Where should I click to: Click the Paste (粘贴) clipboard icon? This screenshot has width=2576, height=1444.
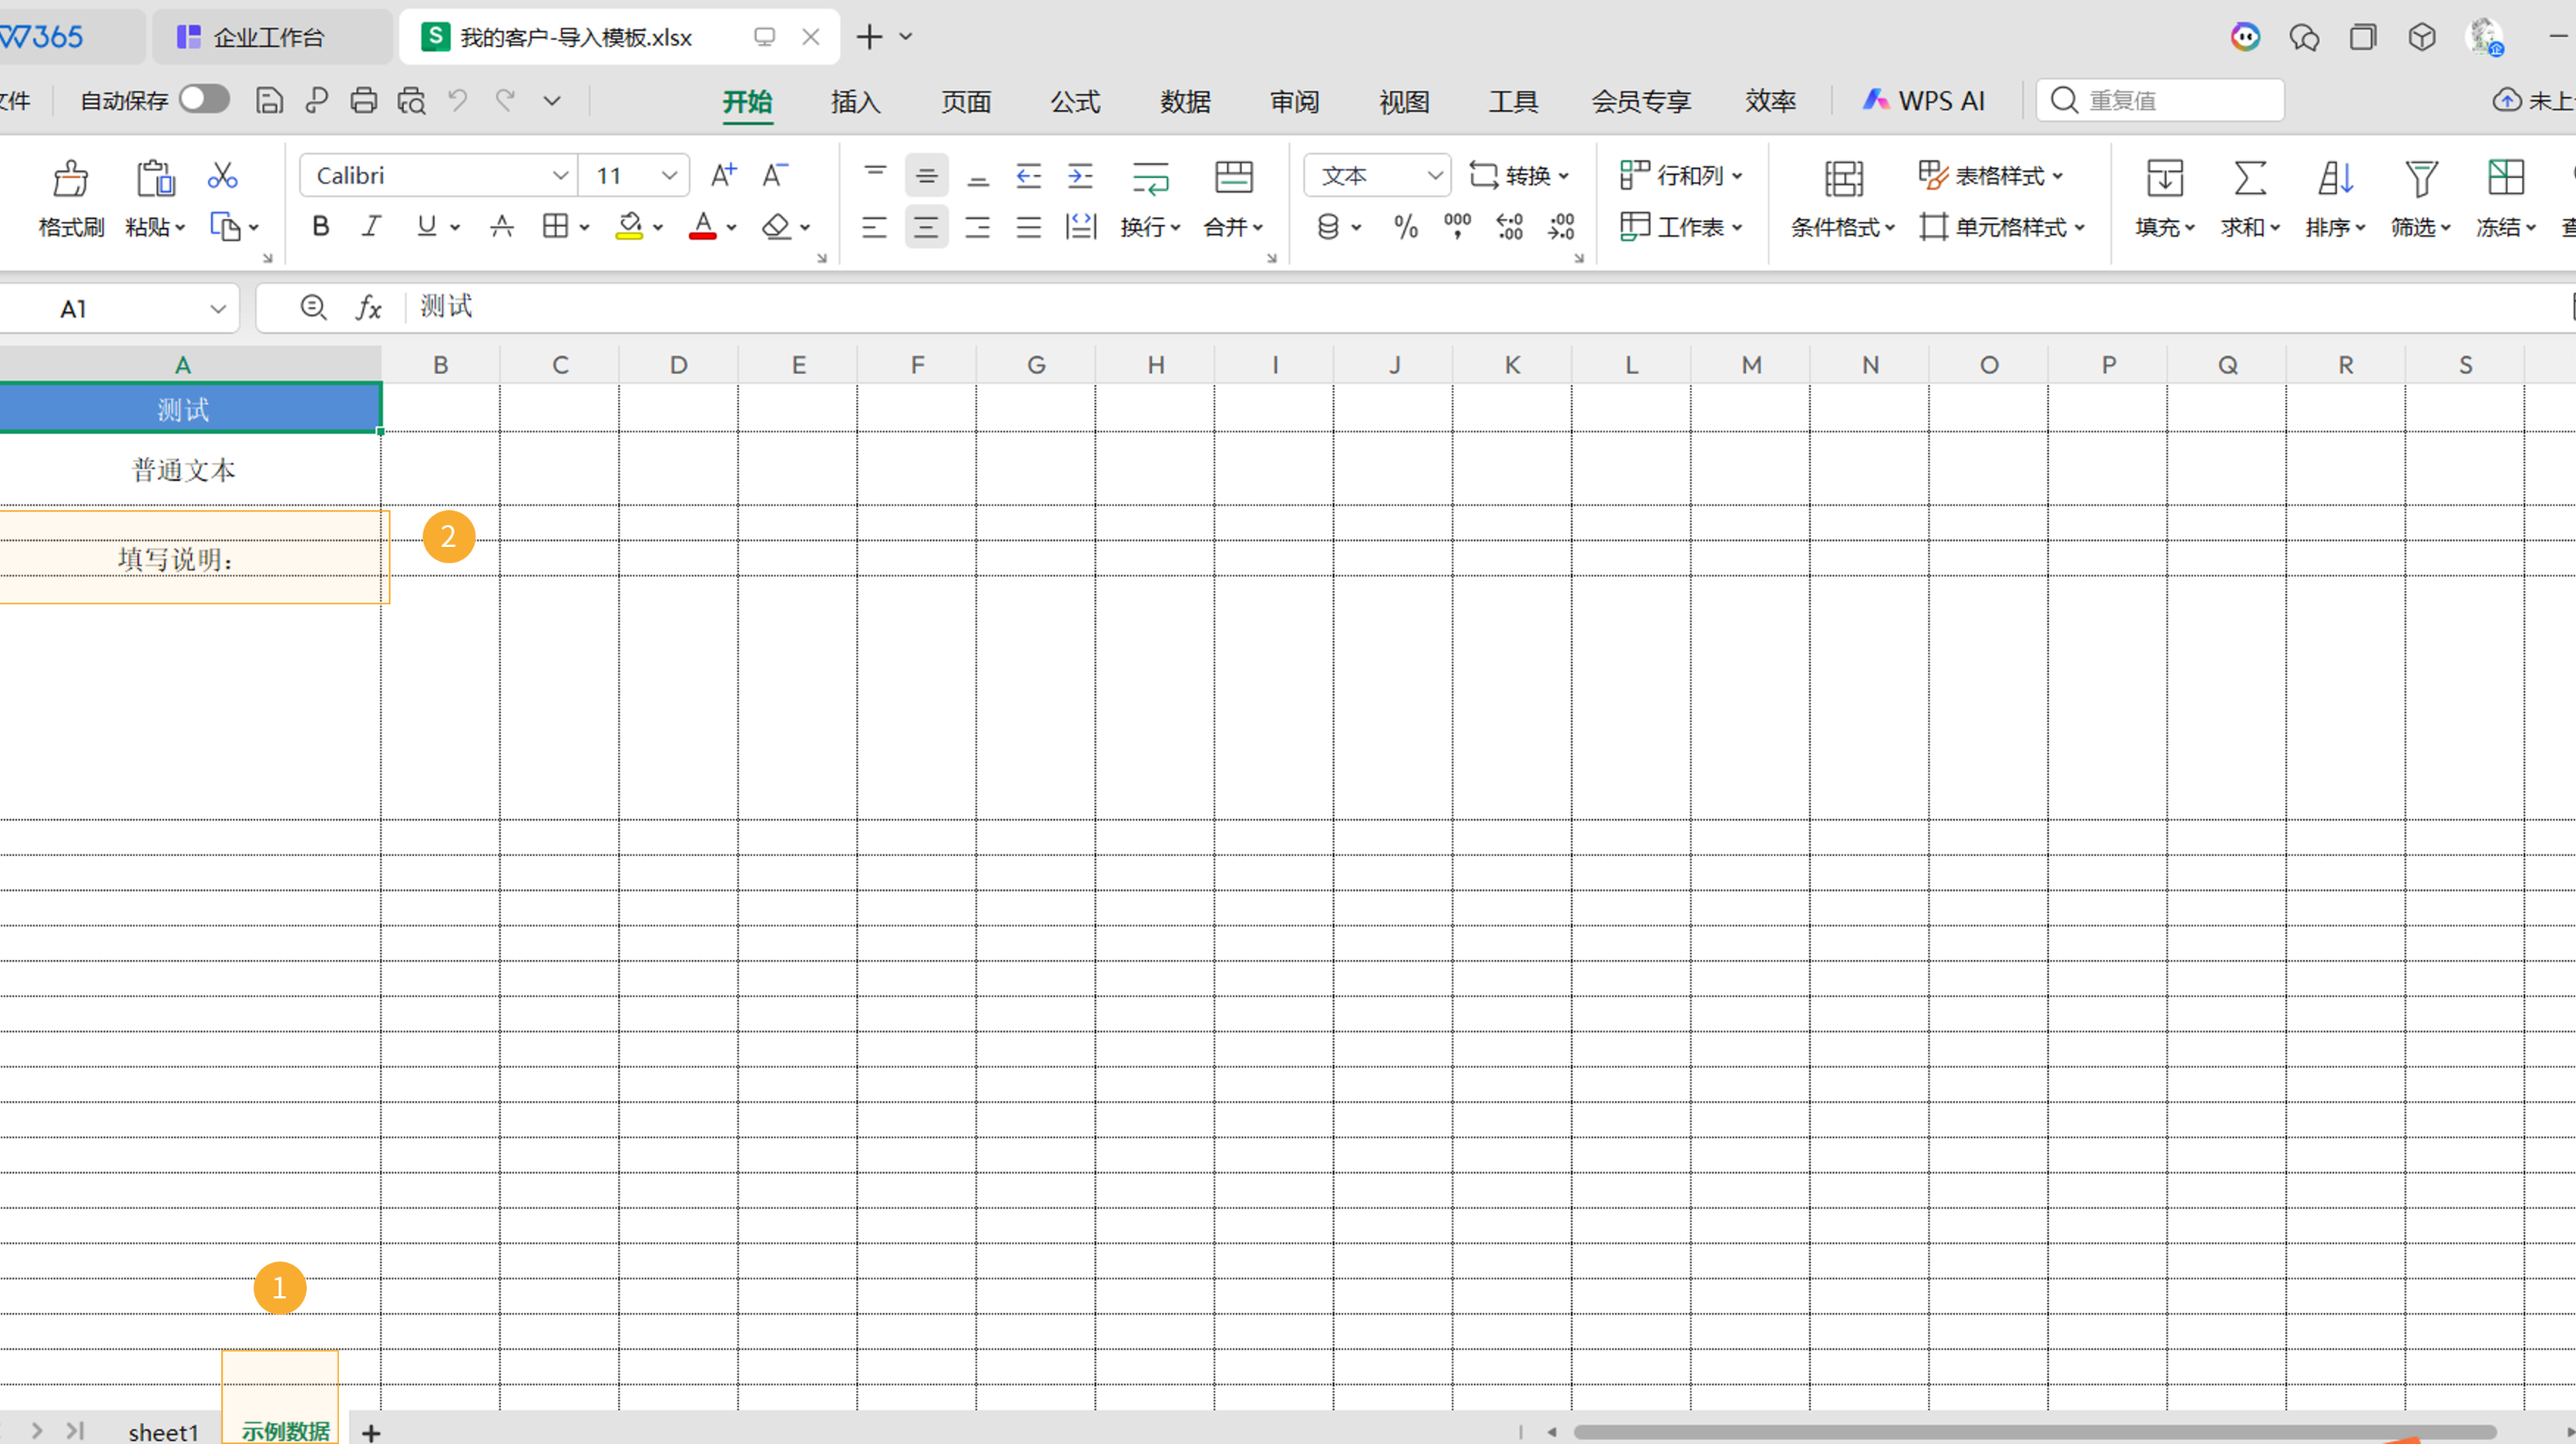click(x=155, y=178)
